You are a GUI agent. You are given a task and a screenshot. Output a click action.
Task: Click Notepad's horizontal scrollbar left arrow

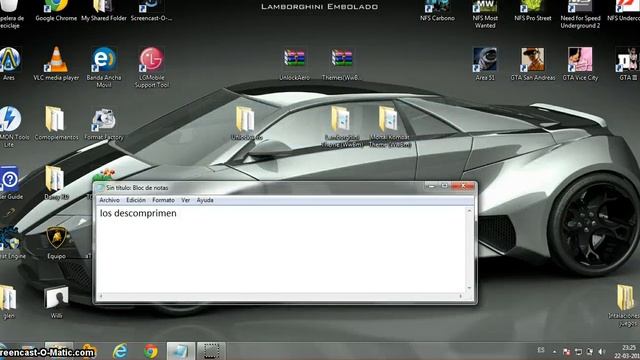coord(101,296)
